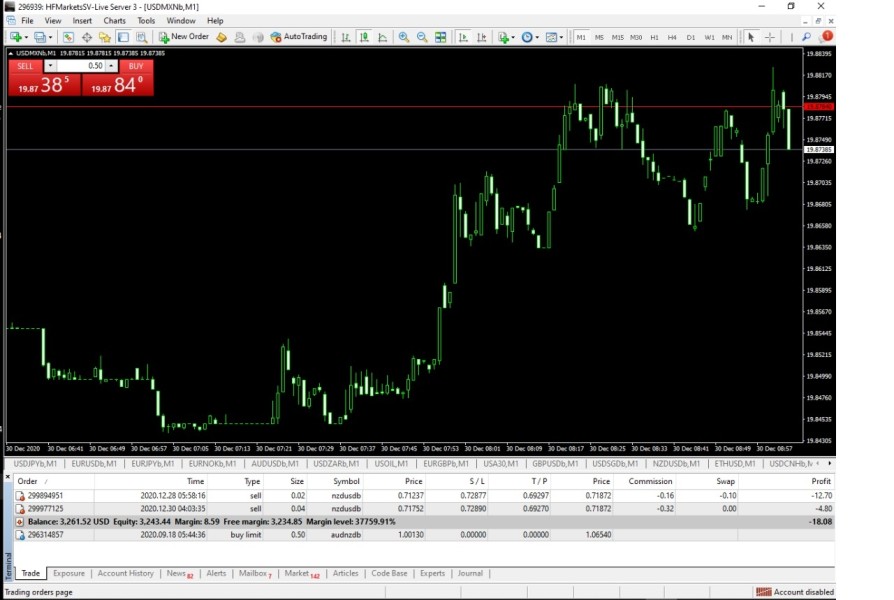Toggle the chart auto scroll button
This screenshot has width=894, height=600.
point(463,37)
